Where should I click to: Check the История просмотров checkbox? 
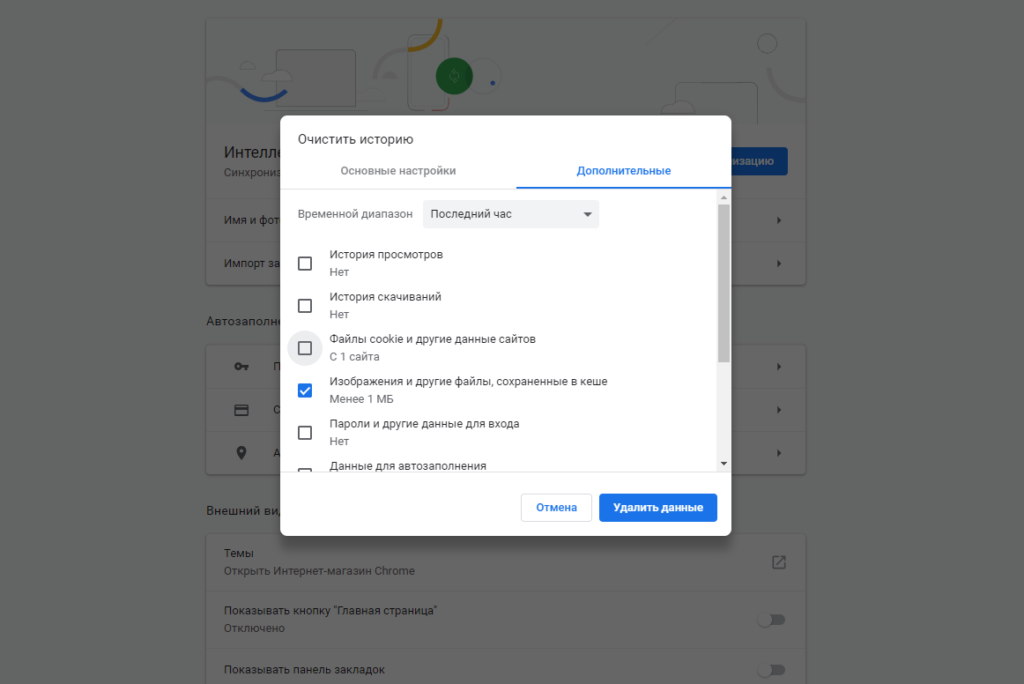pos(305,264)
